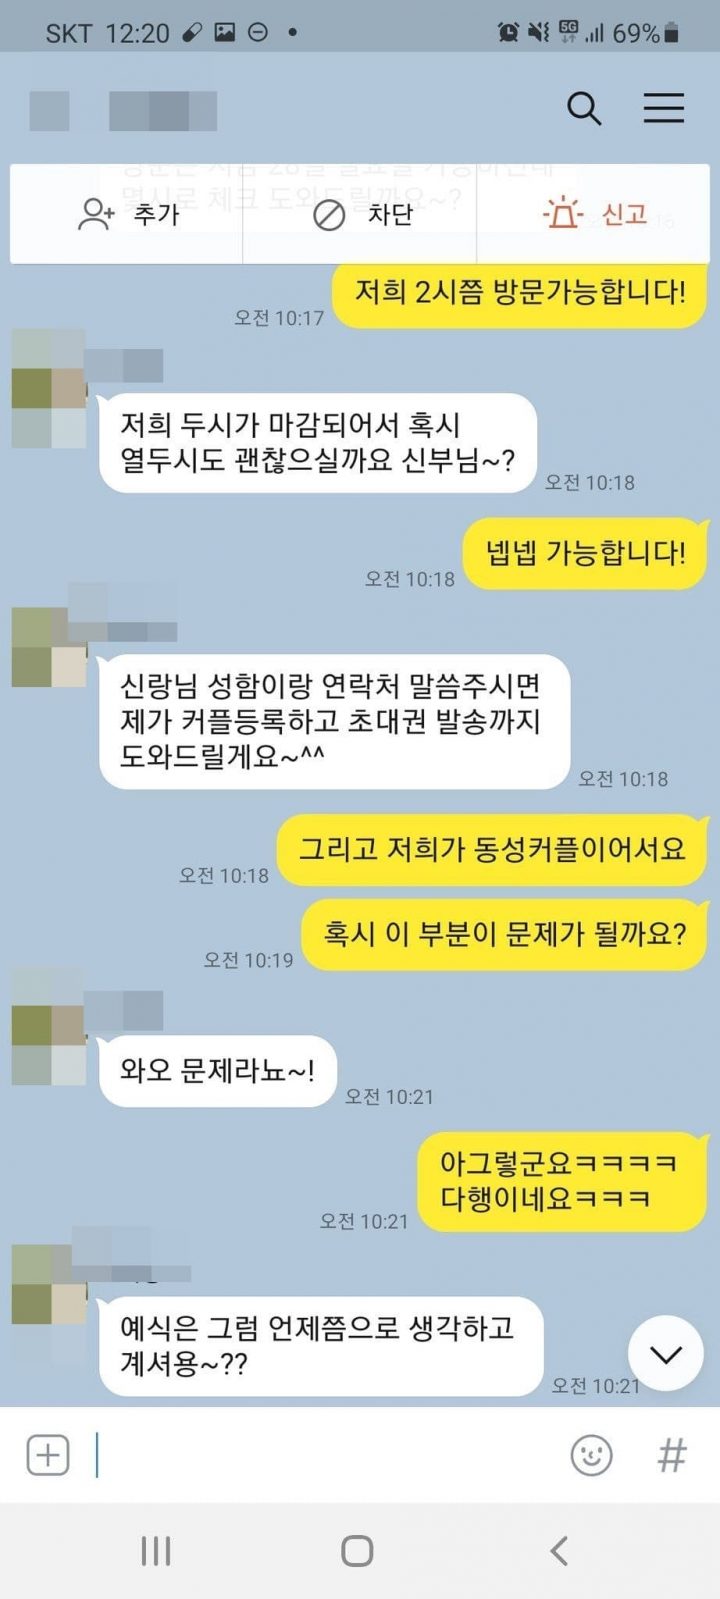Open the emoticon smiley picker
The width and height of the screenshot is (720, 1599).
point(591,1455)
